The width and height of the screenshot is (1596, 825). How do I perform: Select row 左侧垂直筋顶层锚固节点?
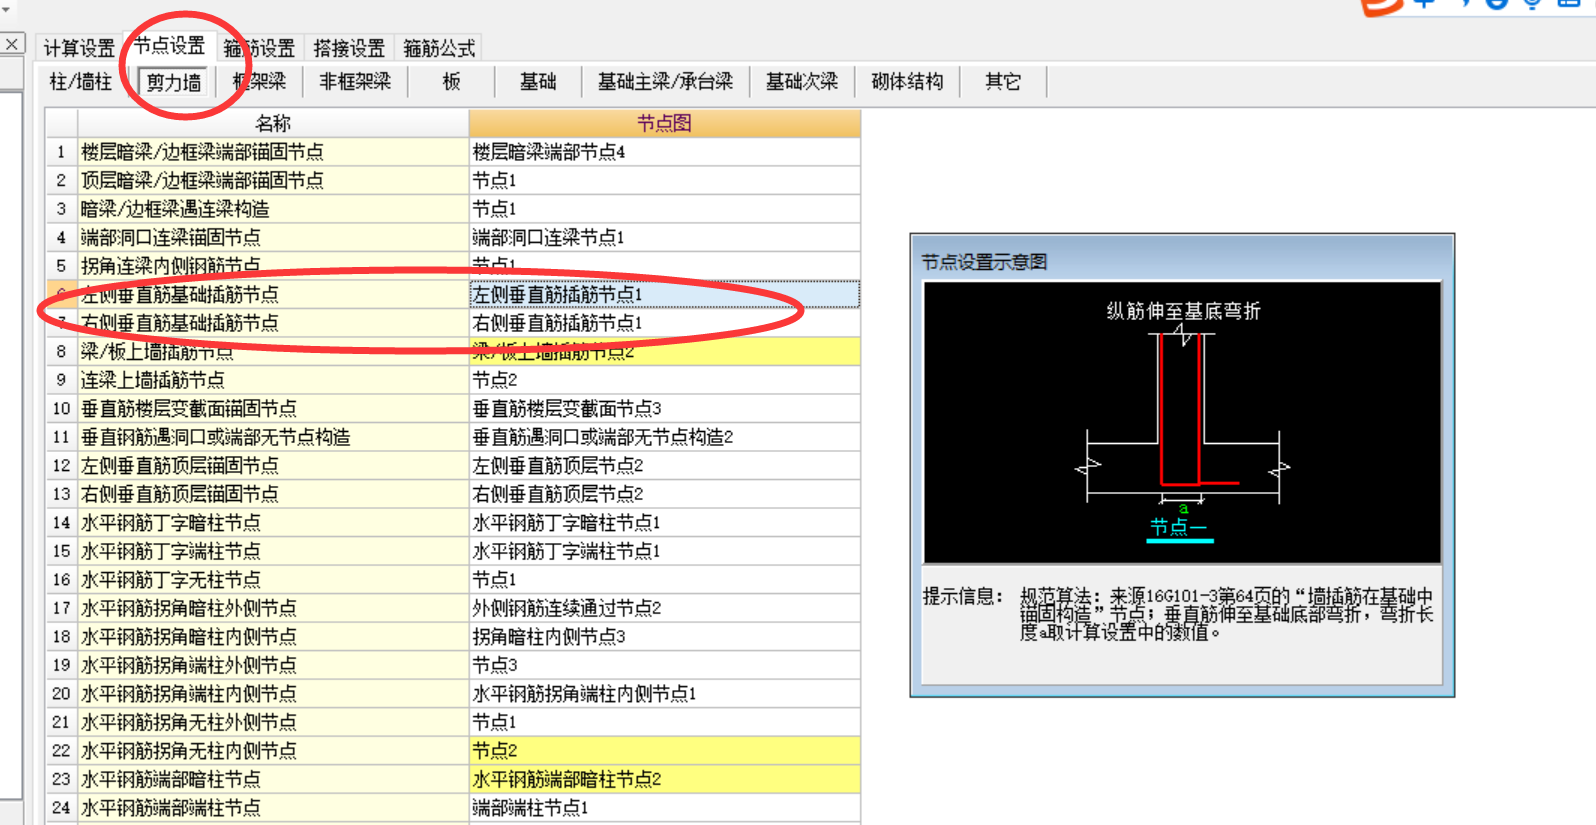[x=272, y=465]
